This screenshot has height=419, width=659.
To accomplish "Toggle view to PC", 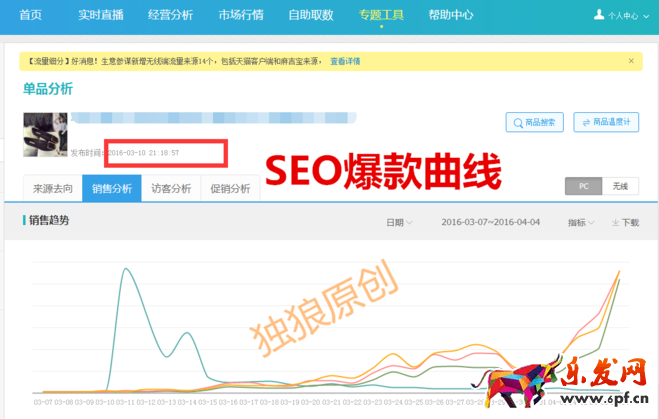I will point(582,186).
